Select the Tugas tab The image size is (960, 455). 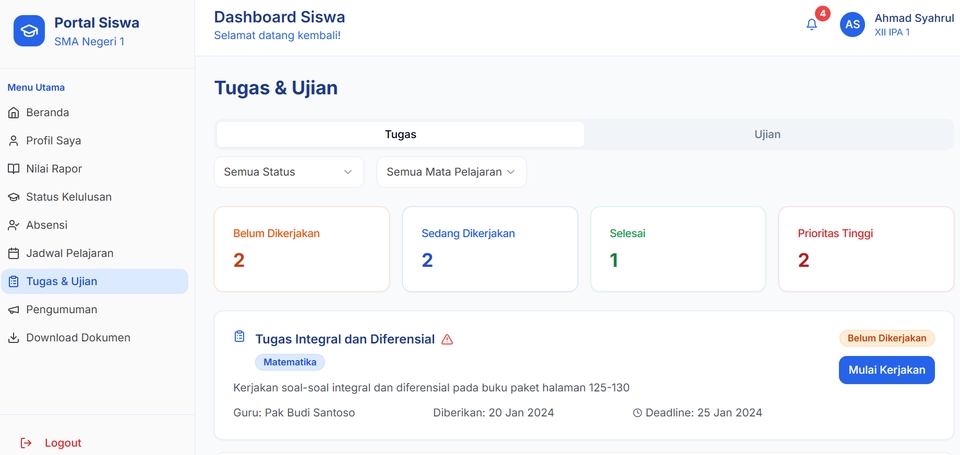click(x=400, y=134)
